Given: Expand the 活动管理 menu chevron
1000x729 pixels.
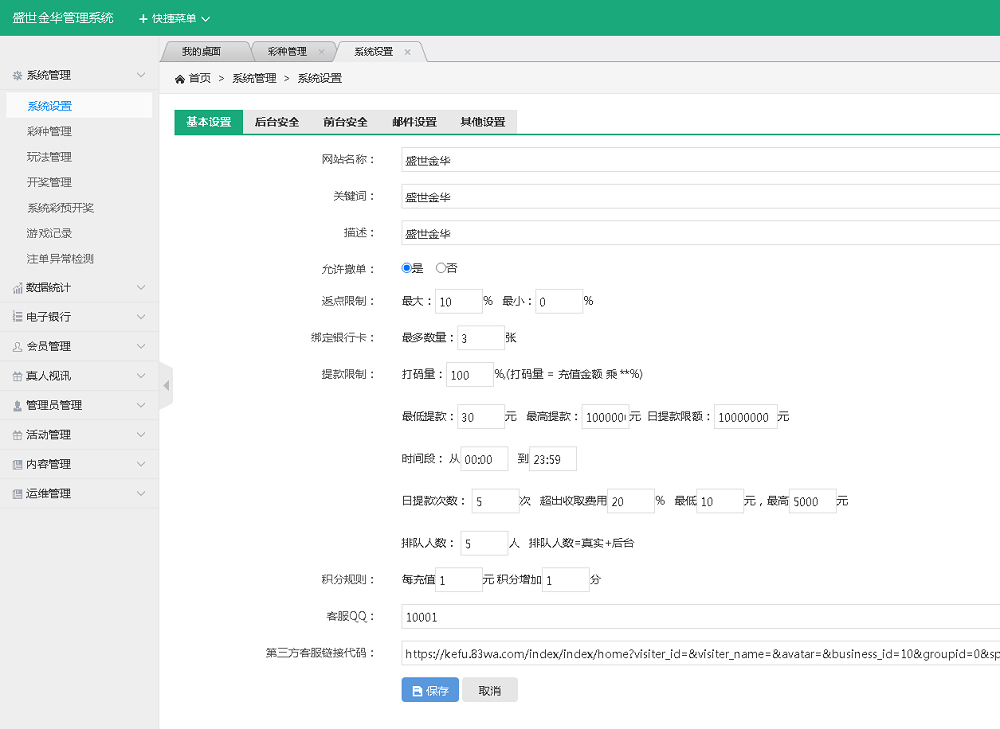Looking at the screenshot, I should (141, 435).
